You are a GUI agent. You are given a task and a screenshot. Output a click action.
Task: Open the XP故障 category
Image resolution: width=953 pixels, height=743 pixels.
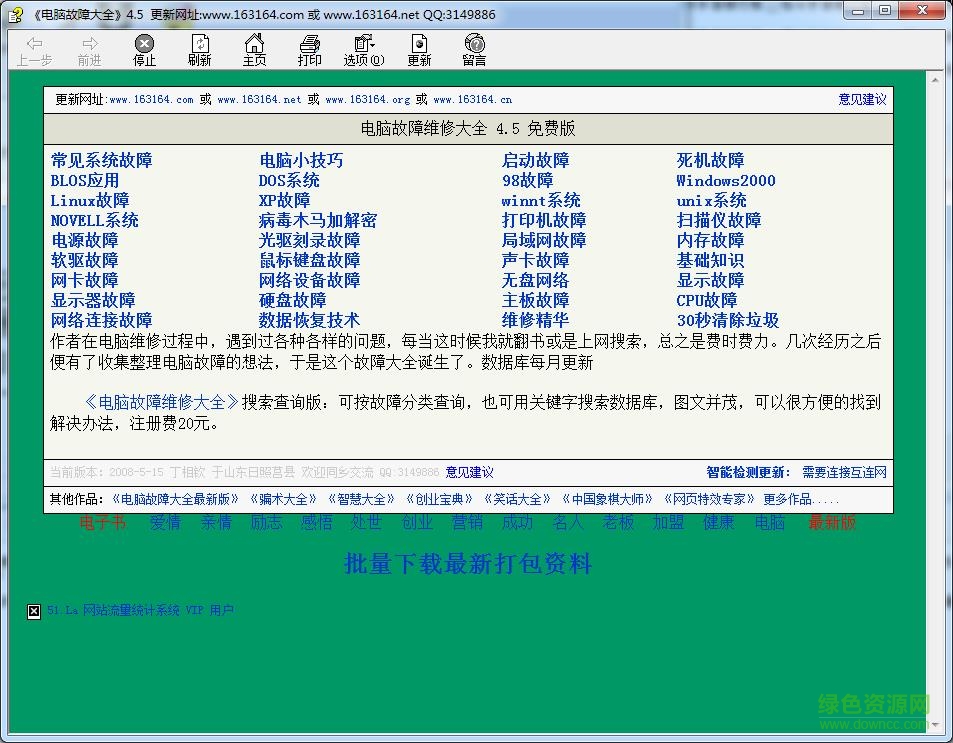pos(284,200)
